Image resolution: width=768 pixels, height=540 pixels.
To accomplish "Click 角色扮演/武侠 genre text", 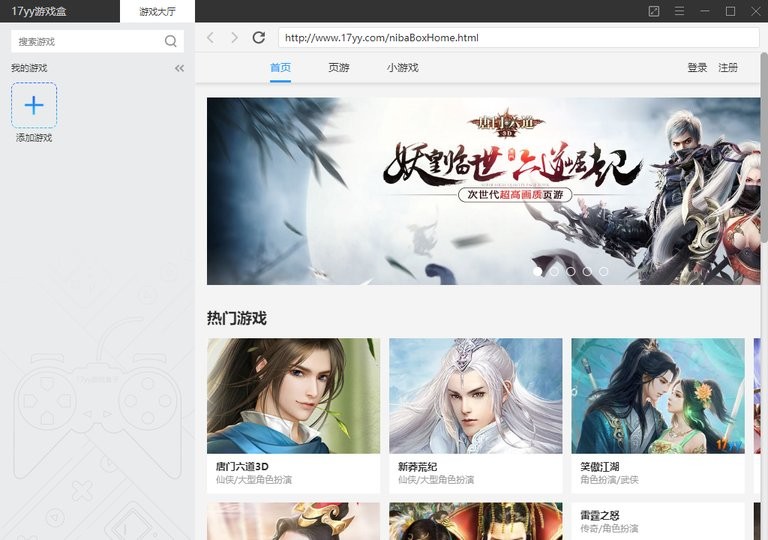I will pyautogui.click(x=609, y=480).
